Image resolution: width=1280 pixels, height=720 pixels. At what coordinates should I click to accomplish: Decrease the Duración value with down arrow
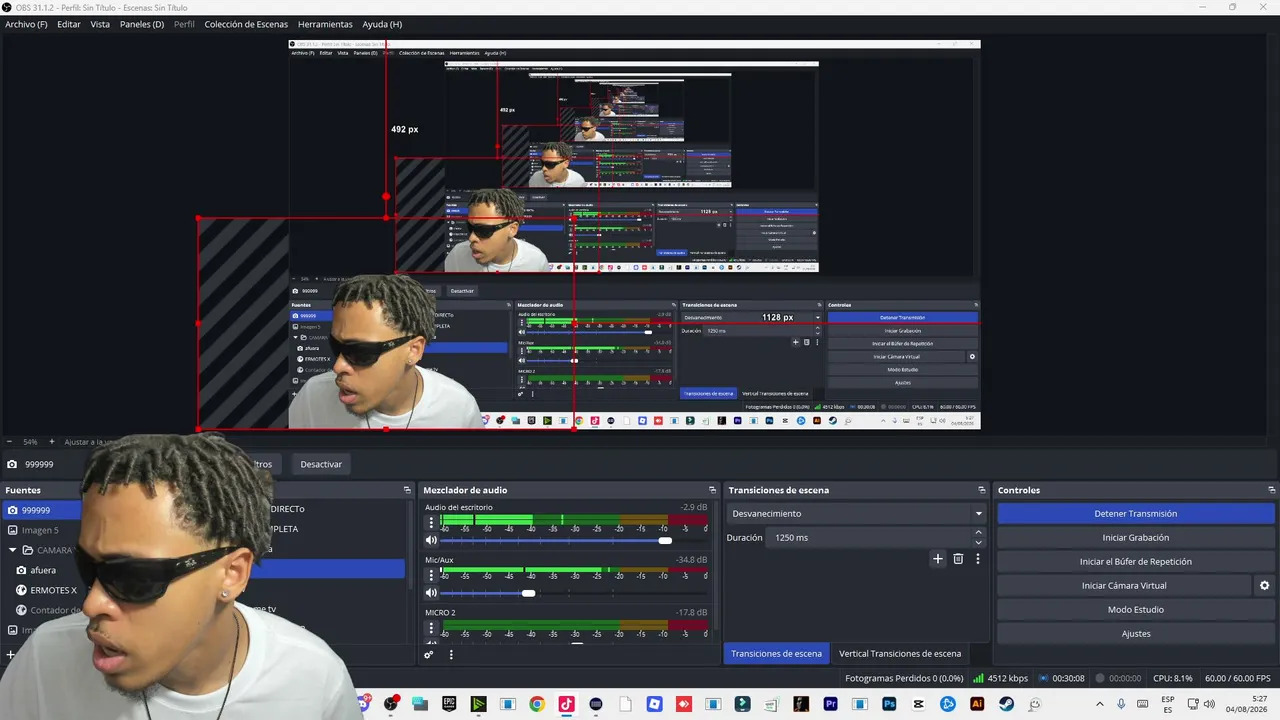[x=978, y=543]
